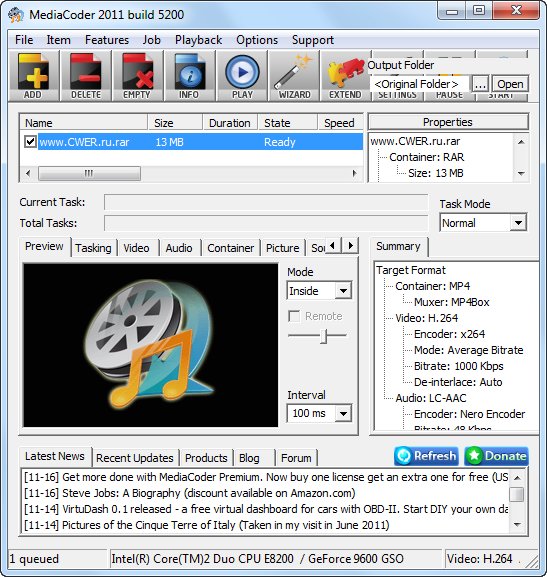547x577 pixels.
Task: Launch the WIZARD toolbar icon
Action: pyautogui.click(x=294, y=76)
